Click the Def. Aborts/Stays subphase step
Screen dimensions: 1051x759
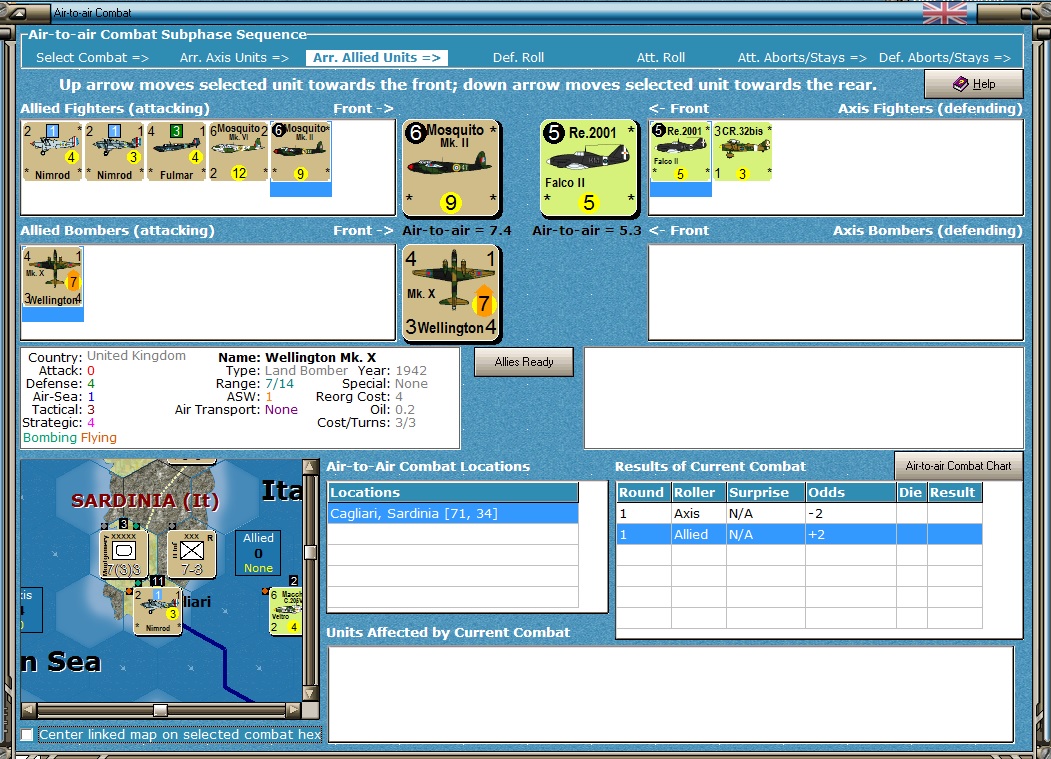(x=945, y=58)
